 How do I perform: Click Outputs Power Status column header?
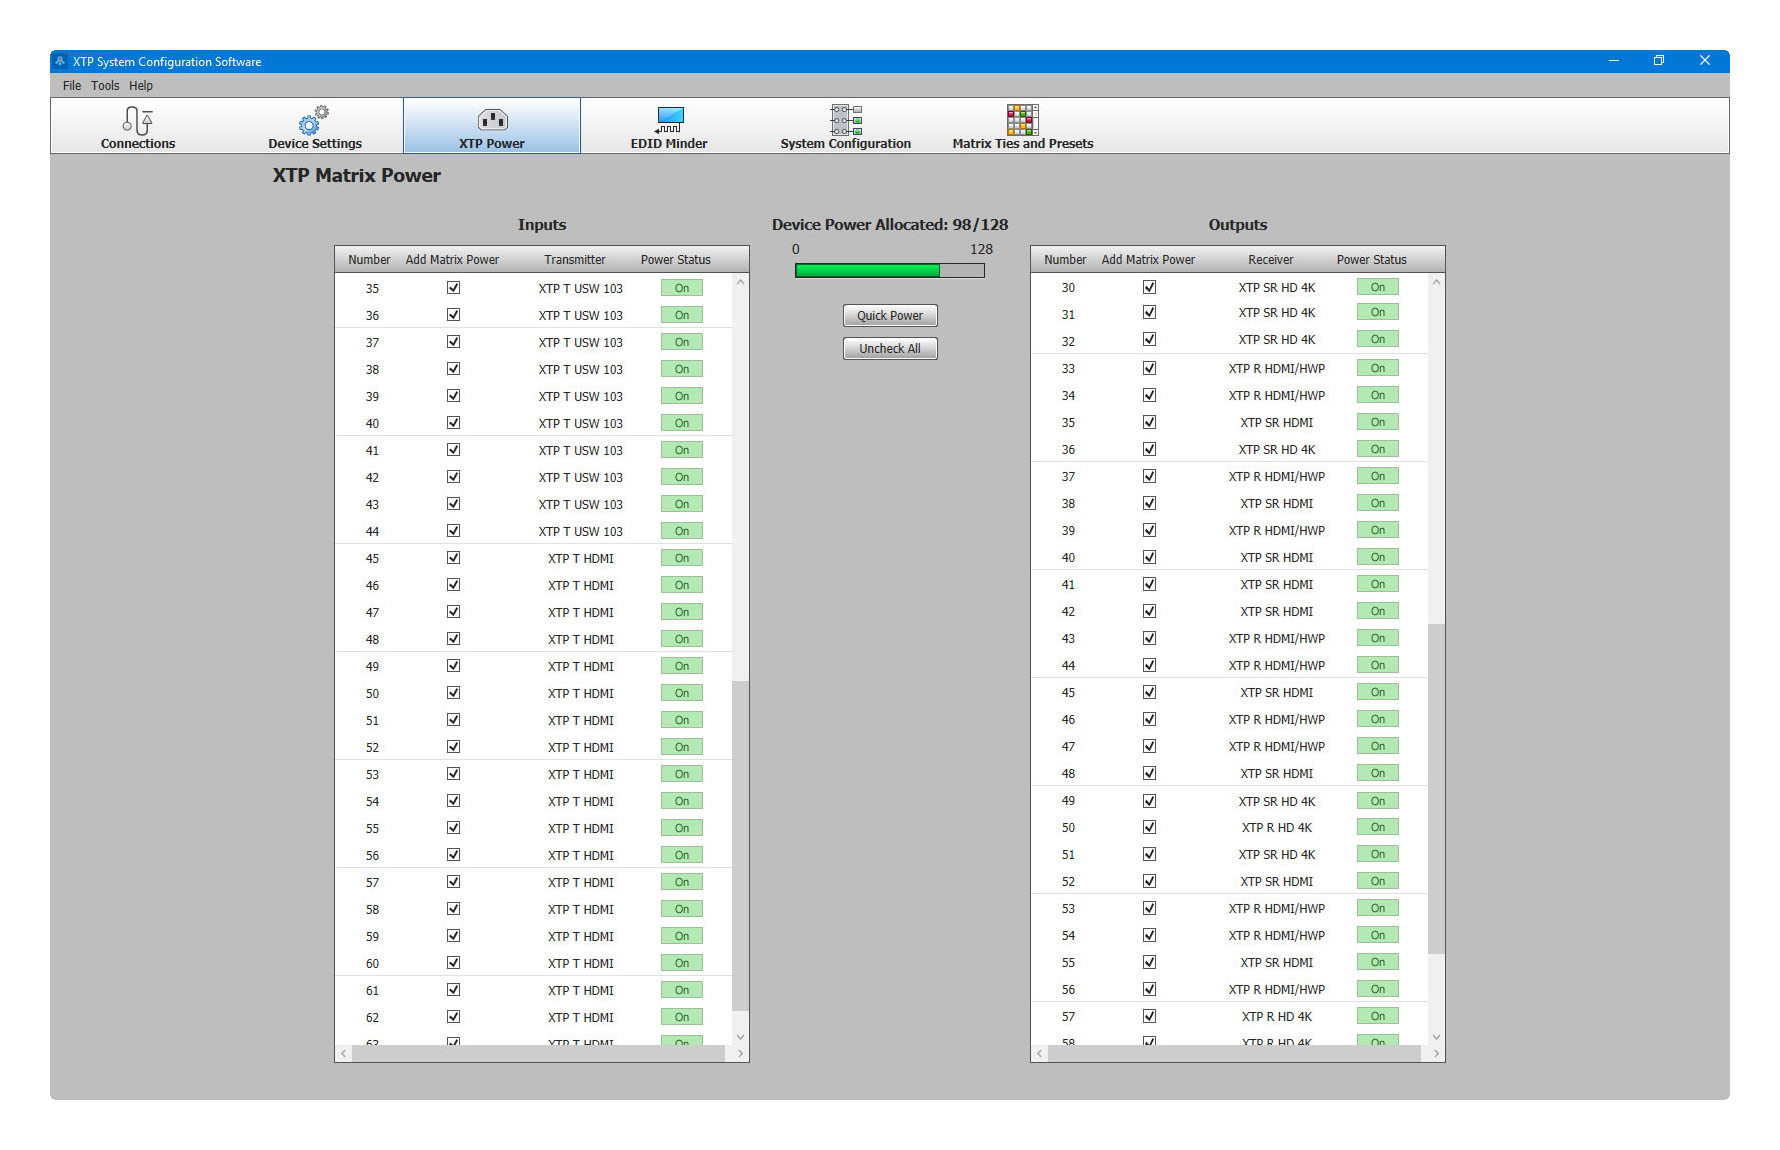click(x=1371, y=260)
